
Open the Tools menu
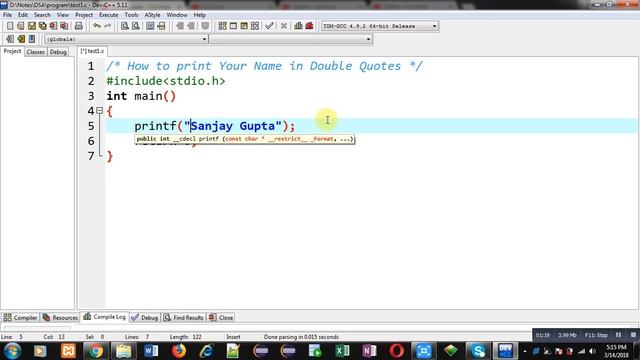pyautogui.click(x=131, y=15)
